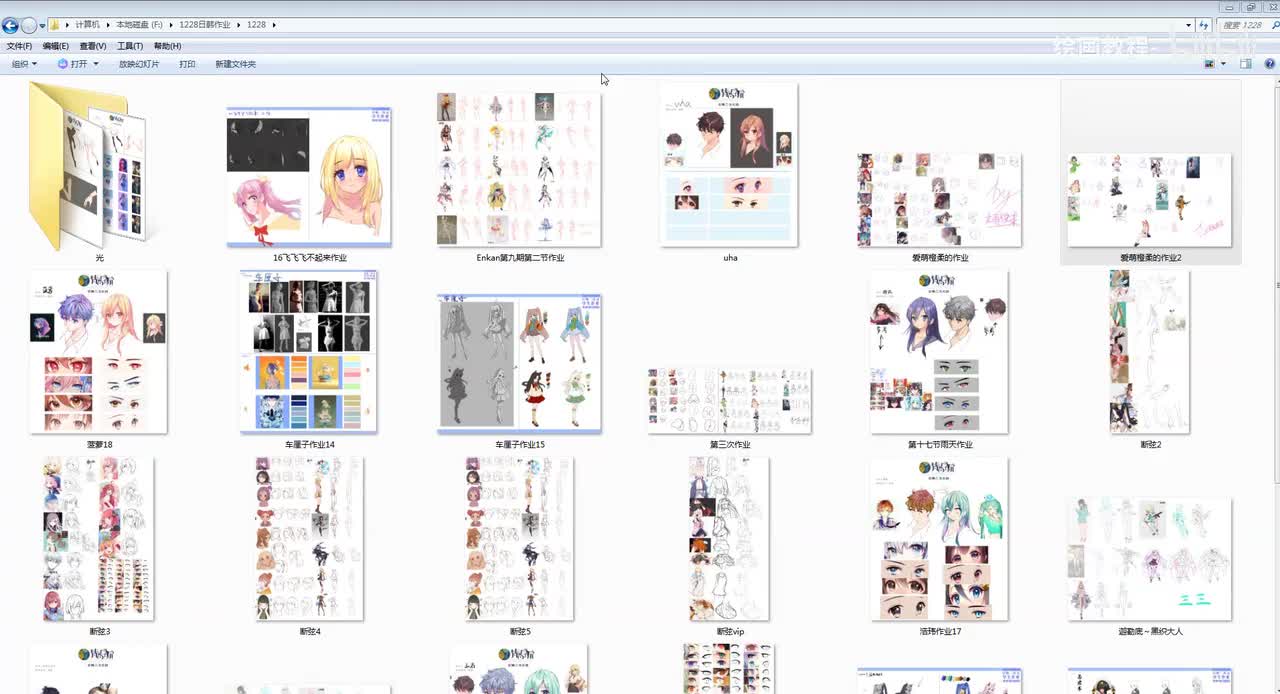Click the file name label 浩玮作业17
This screenshot has width=1280, height=694.
click(x=940, y=631)
